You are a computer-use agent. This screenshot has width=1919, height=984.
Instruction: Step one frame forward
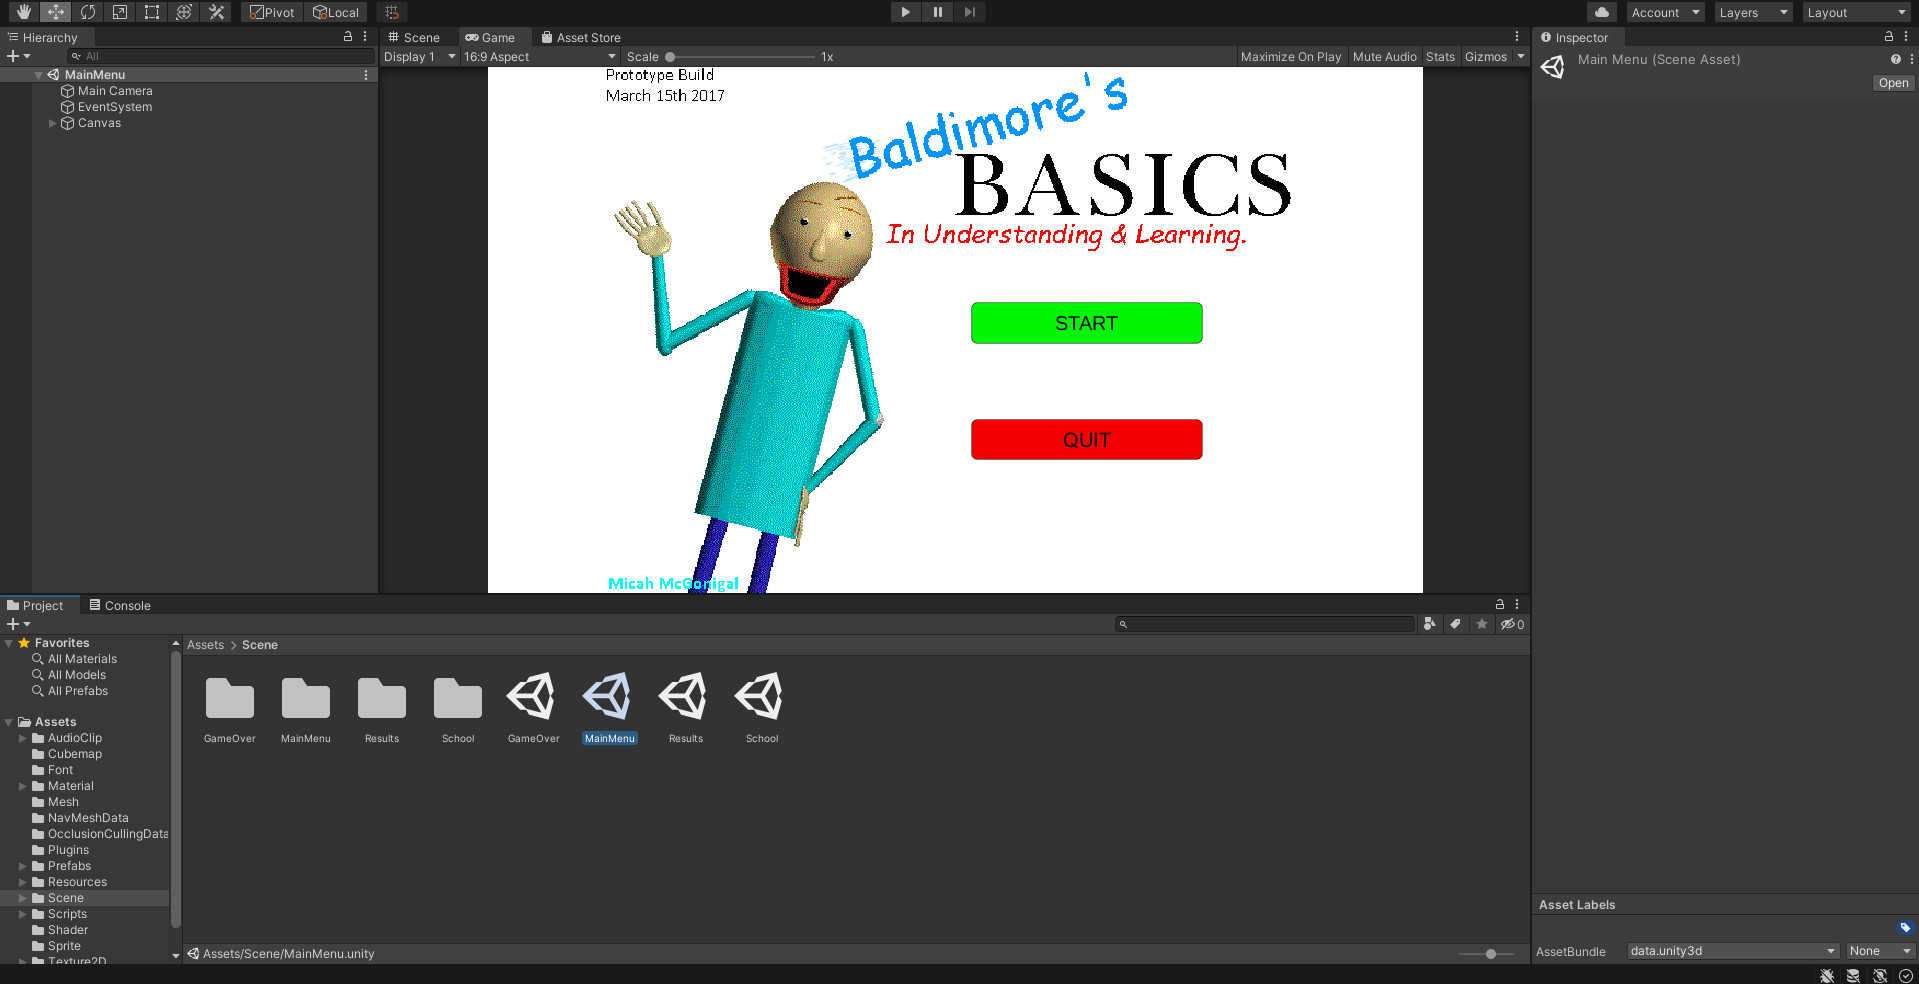click(969, 12)
